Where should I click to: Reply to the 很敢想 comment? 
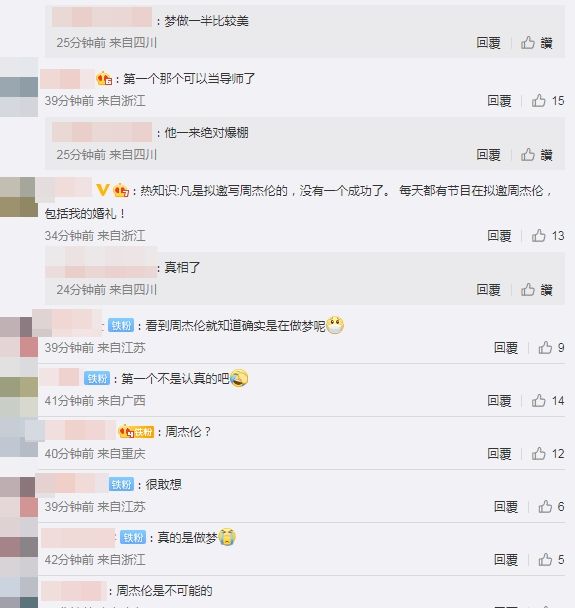[506, 506]
